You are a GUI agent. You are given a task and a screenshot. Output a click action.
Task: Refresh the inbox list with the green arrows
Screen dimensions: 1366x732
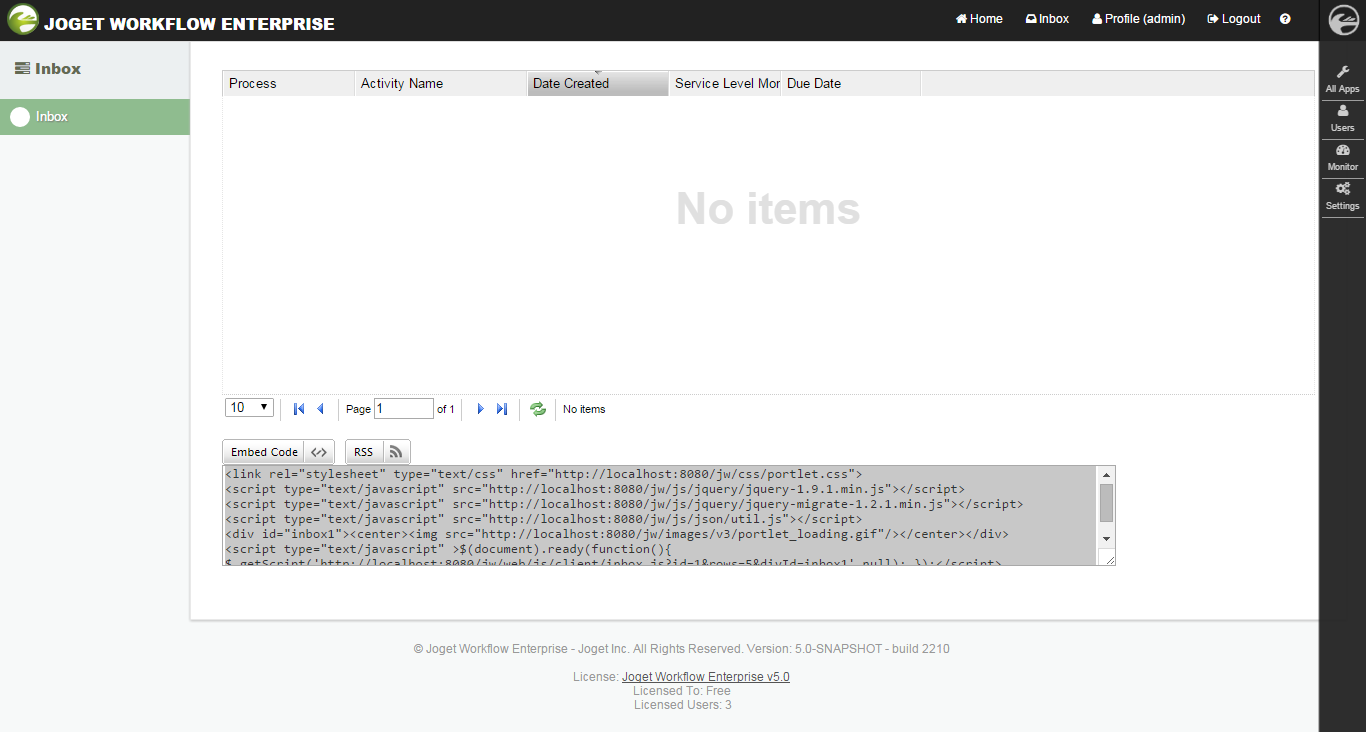[x=538, y=409]
